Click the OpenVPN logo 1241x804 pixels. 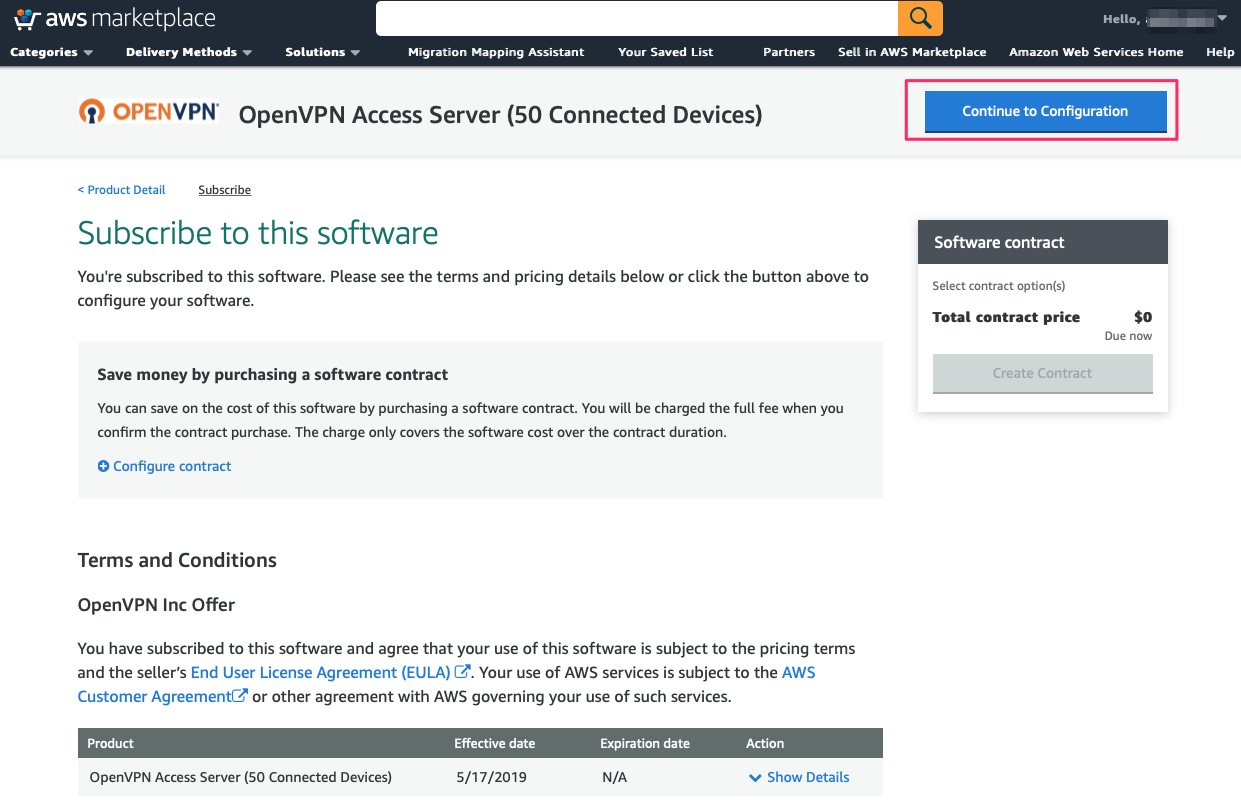149,111
